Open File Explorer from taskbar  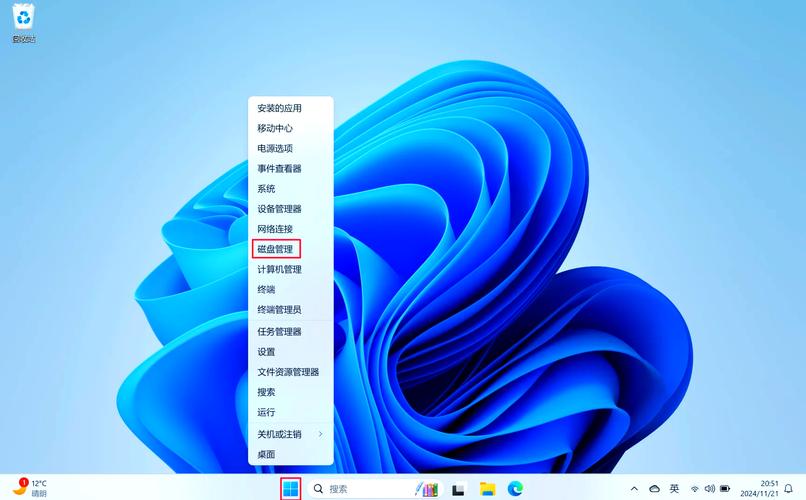[x=487, y=488]
